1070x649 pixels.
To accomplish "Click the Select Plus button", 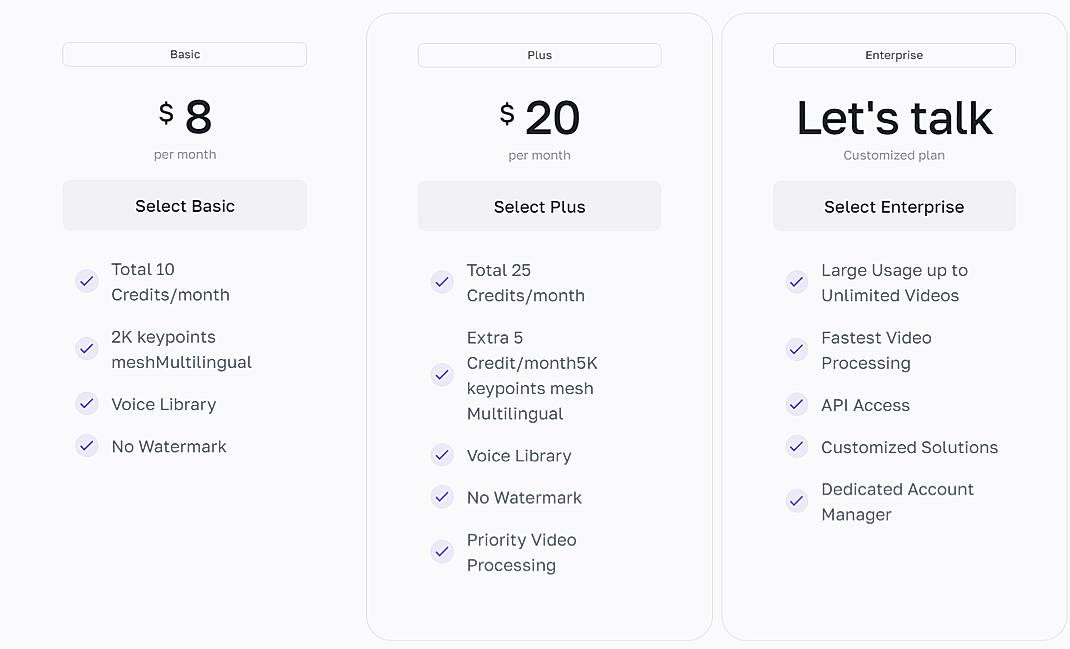I will tap(539, 206).
